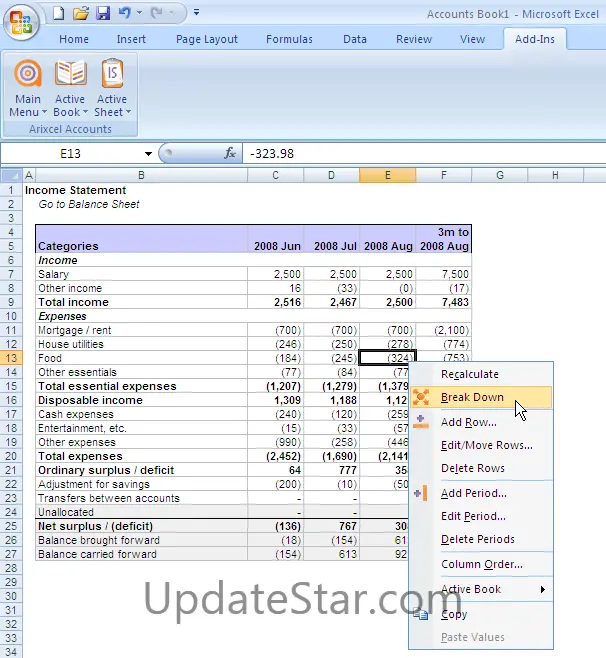Click the Break Down menu icon
606x658 pixels.
click(421, 397)
